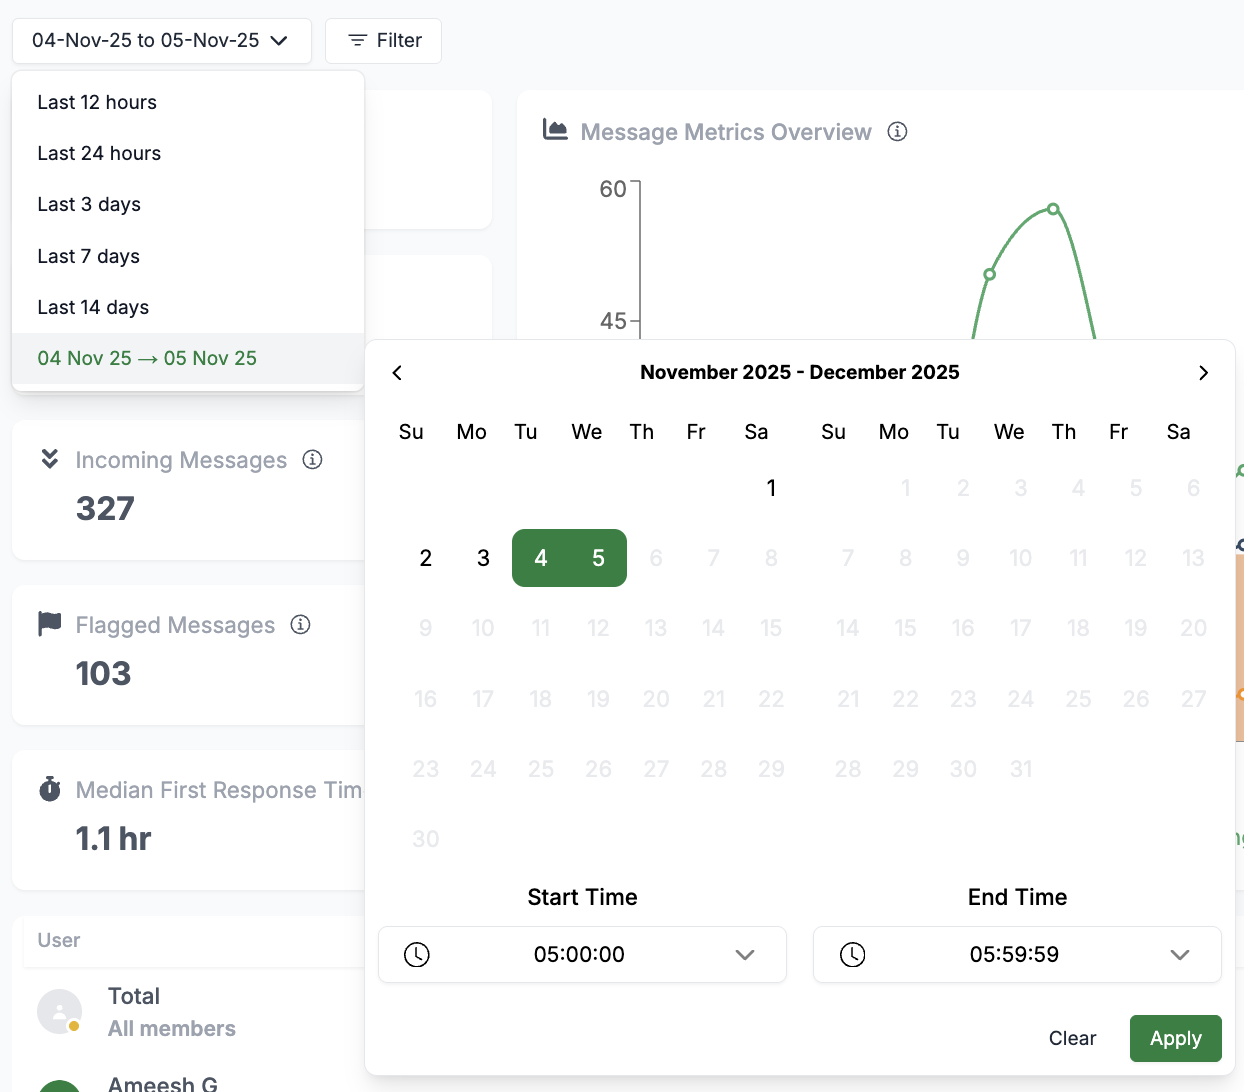Click the Apply button
Image resolution: width=1244 pixels, height=1092 pixels.
tap(1176, 1039)
